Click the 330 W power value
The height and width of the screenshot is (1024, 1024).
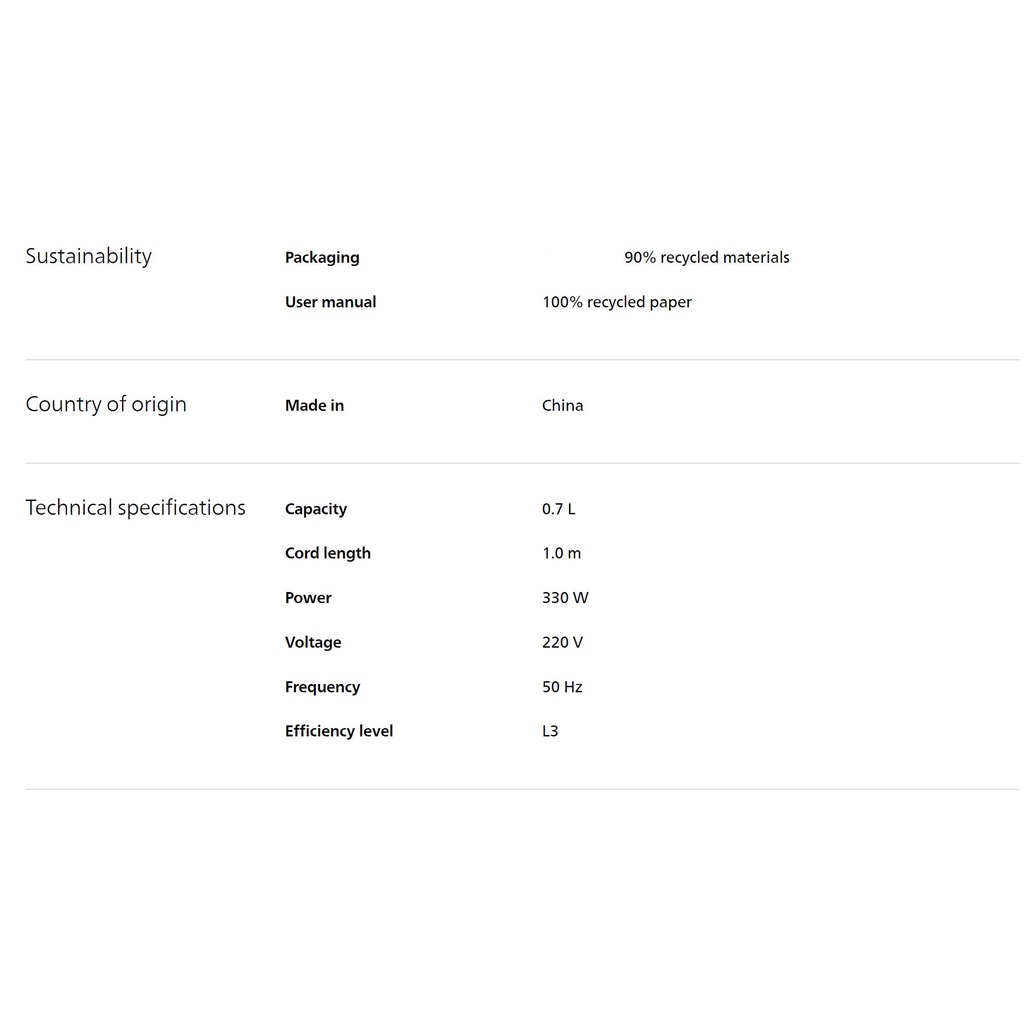click(x=565, y=598)
